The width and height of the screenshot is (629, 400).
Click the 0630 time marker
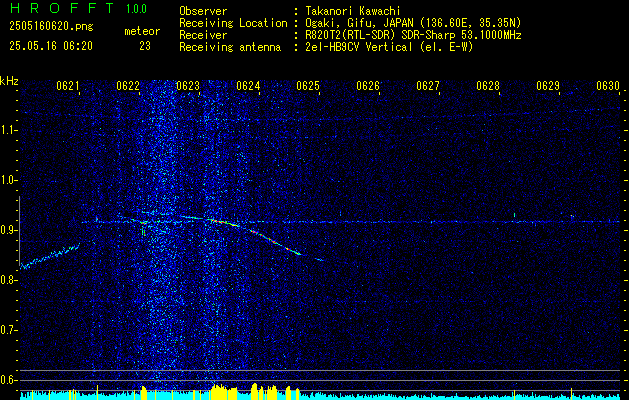(608, 85)
